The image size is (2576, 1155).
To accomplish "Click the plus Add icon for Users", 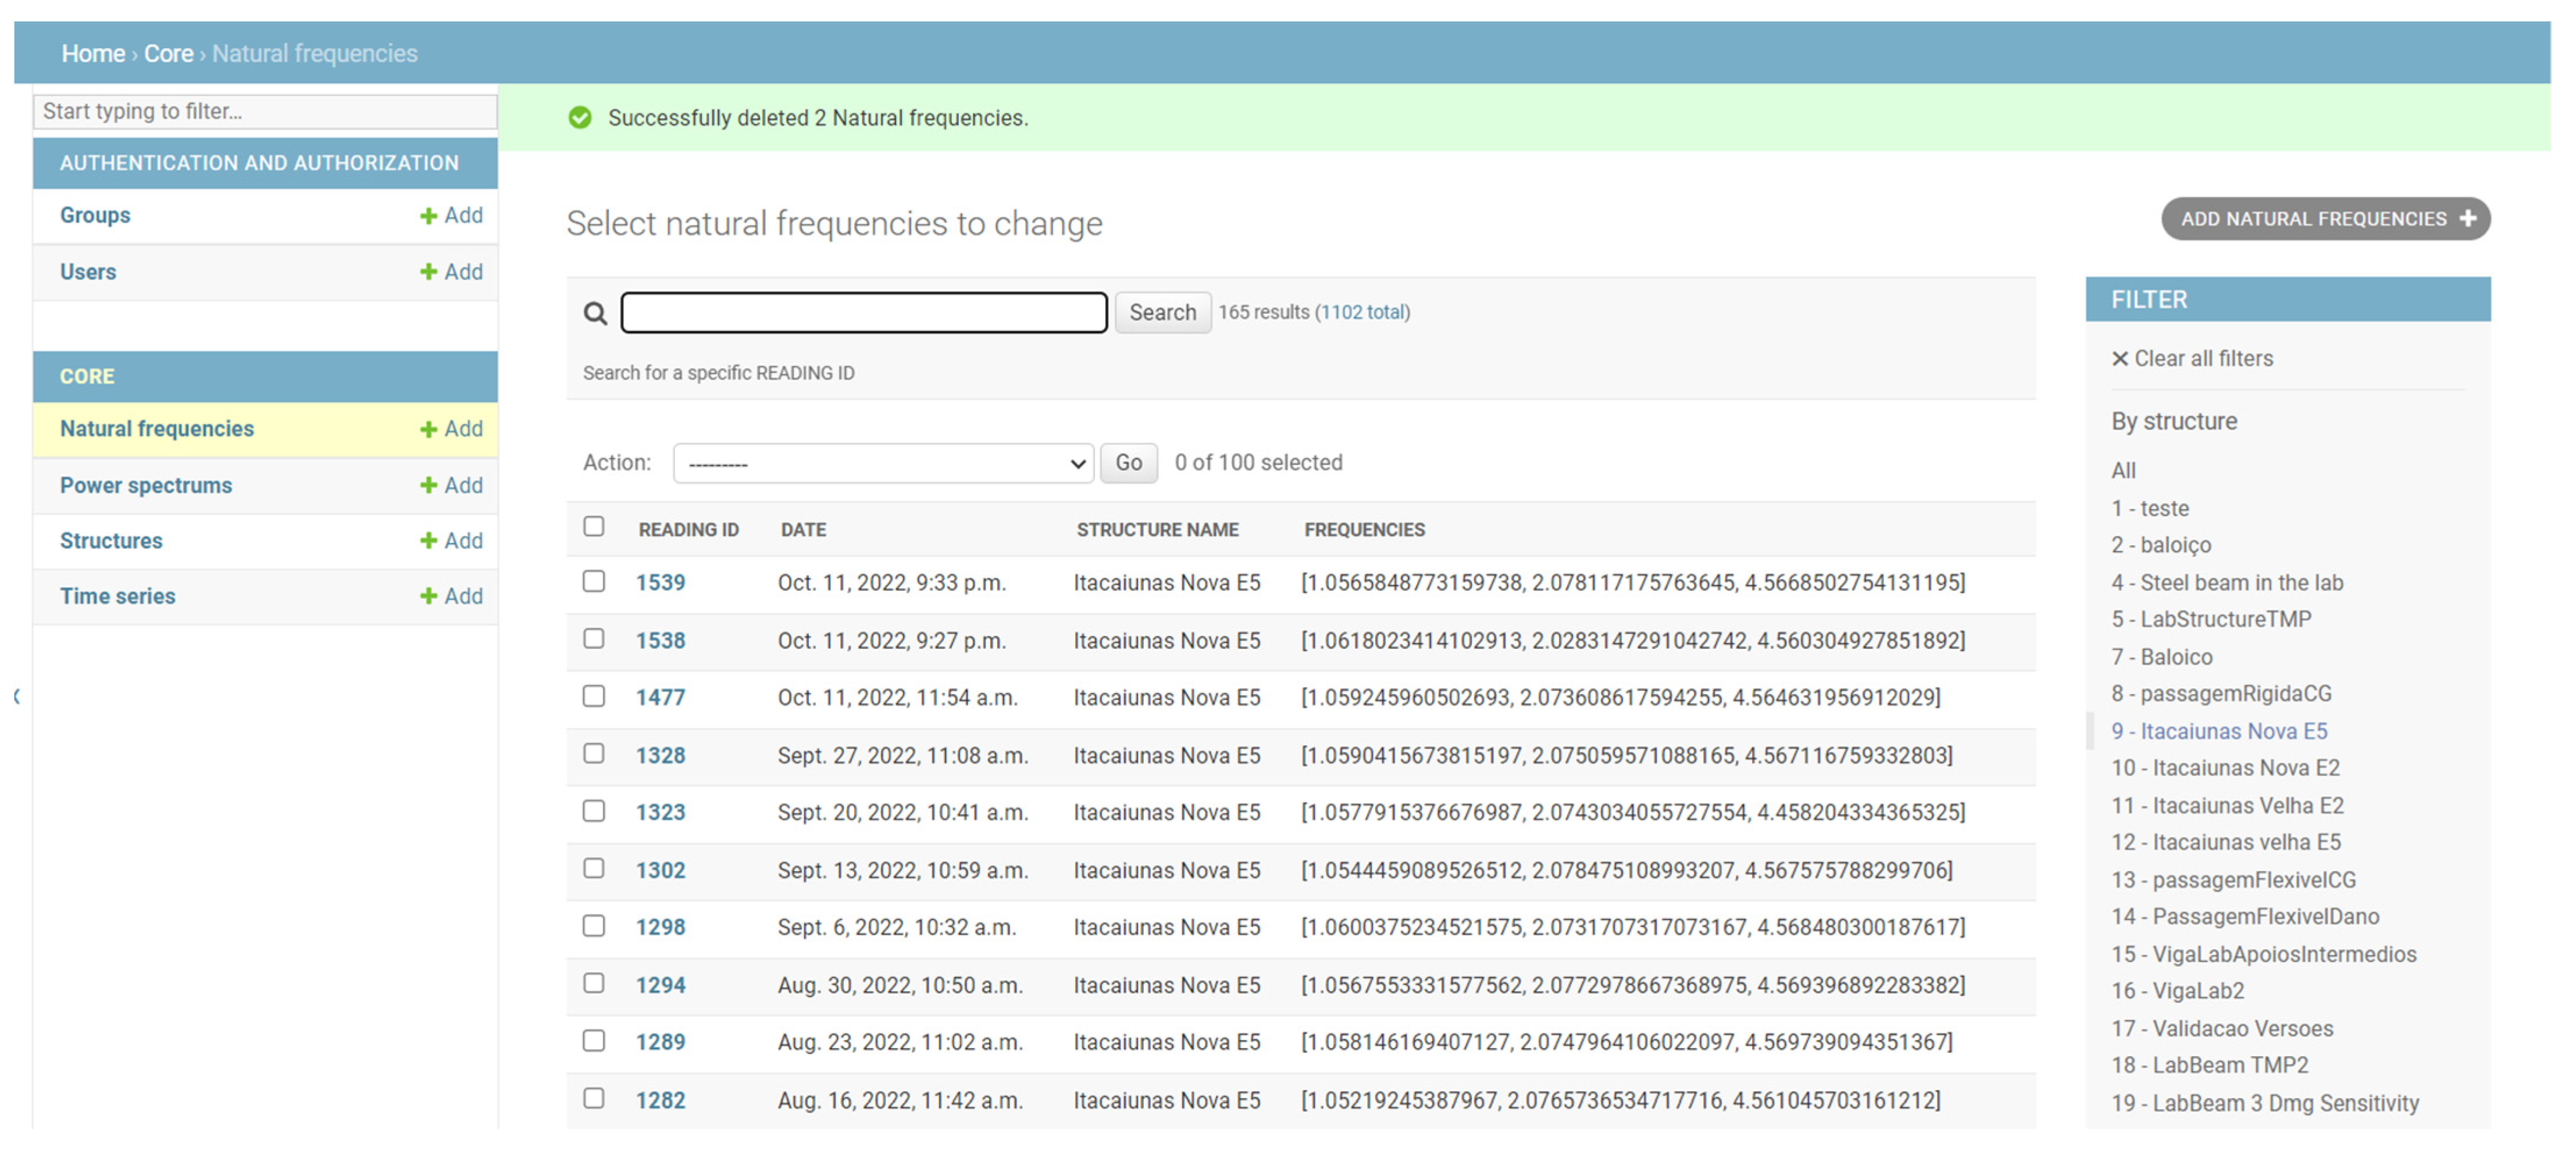I will pyautogui.click(x=428, y=272).
